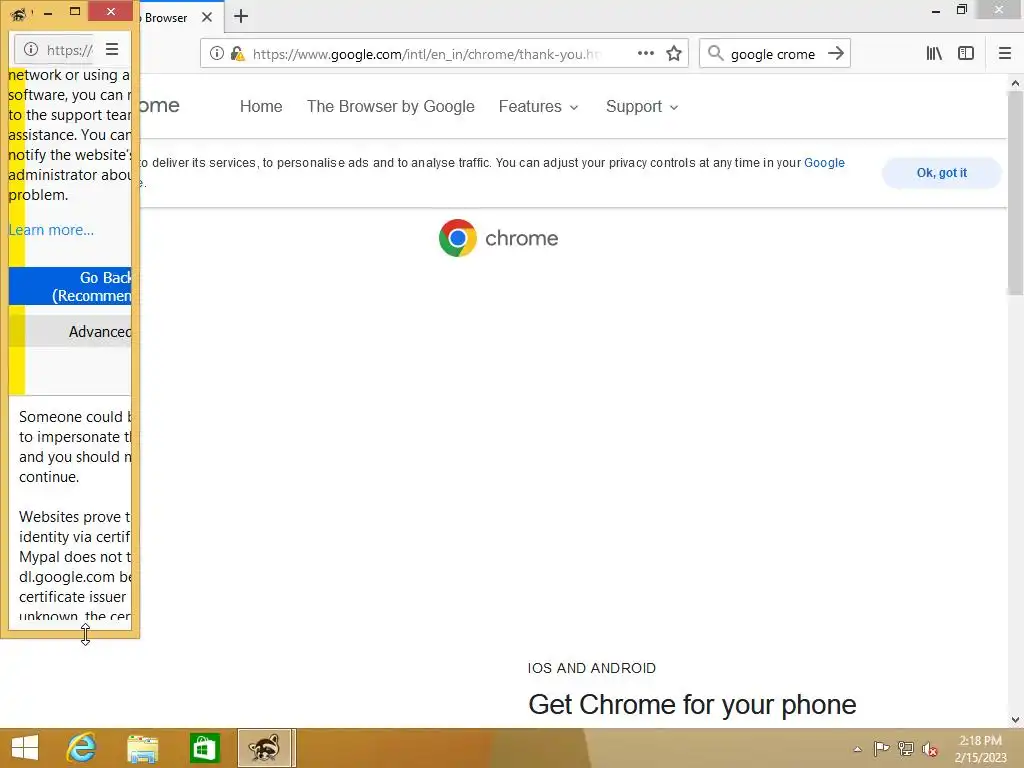Click the main address bar URL
The width and height of the screenshot is (1024, 768).
point(425,54)
